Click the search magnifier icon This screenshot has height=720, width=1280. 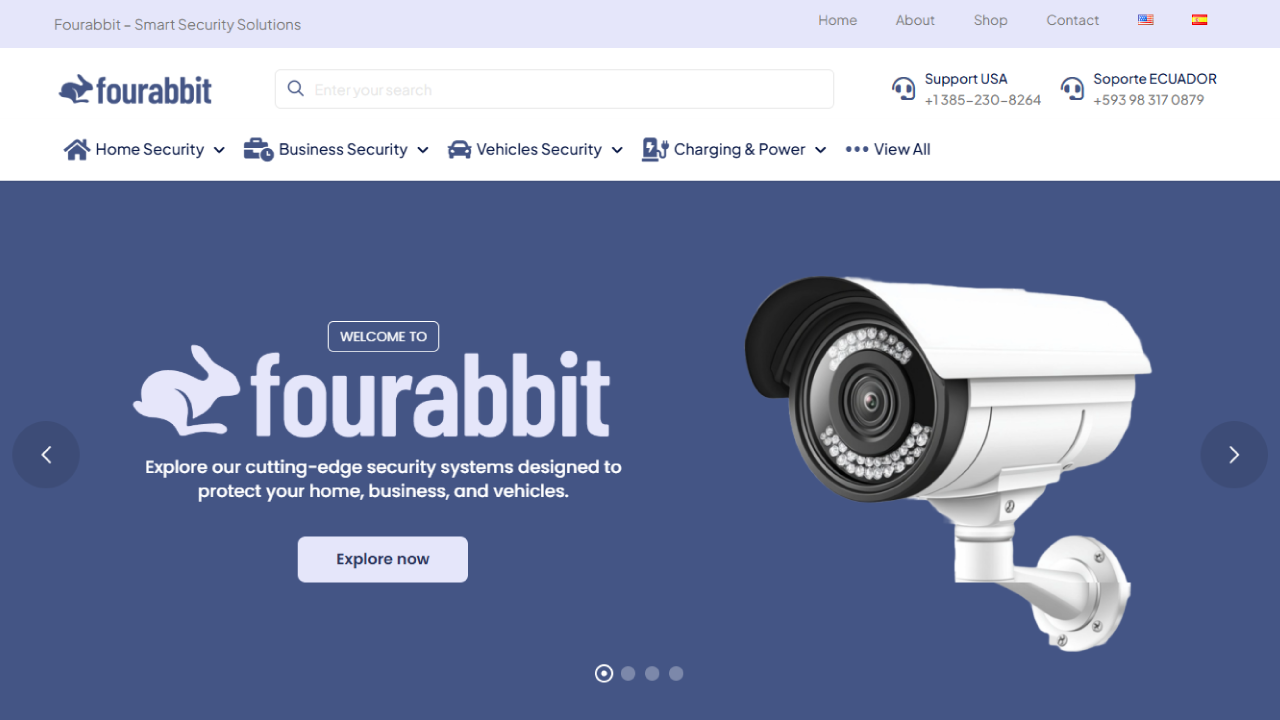coord(296,89)
